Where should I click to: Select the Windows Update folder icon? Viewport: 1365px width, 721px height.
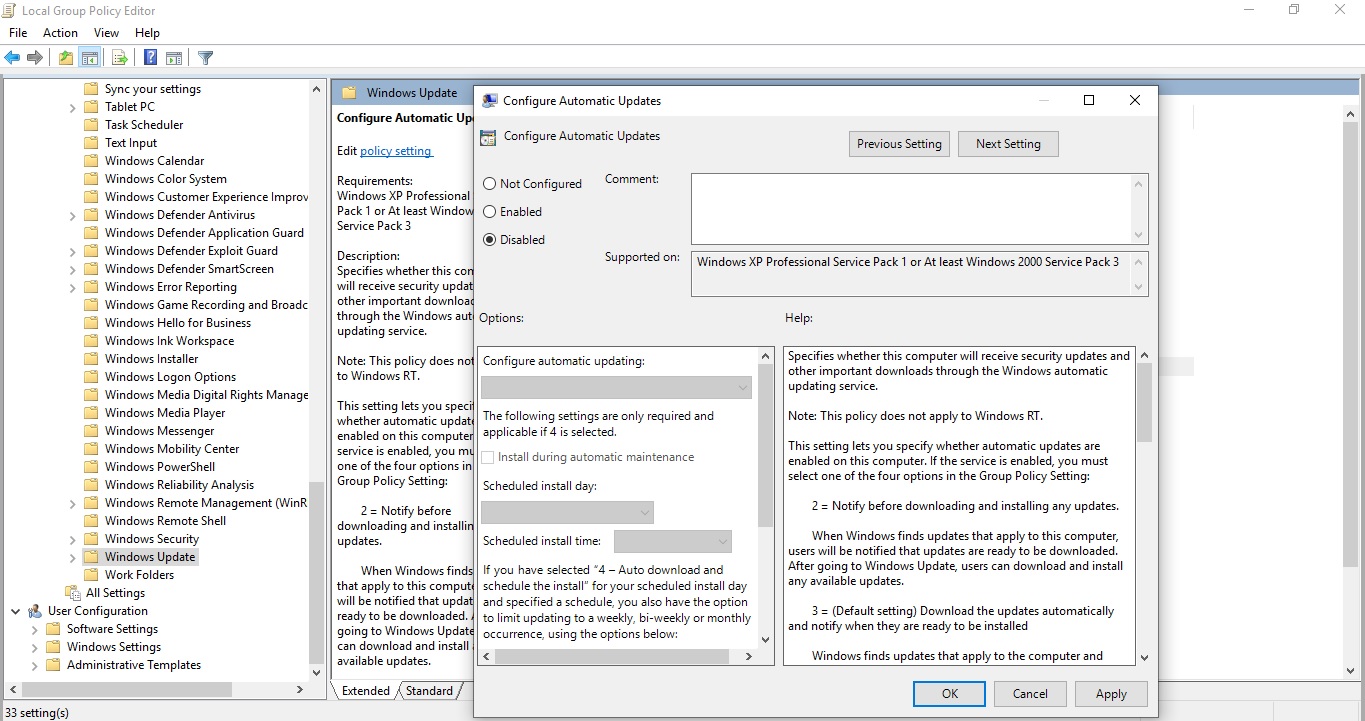click(x=91, y=557)
